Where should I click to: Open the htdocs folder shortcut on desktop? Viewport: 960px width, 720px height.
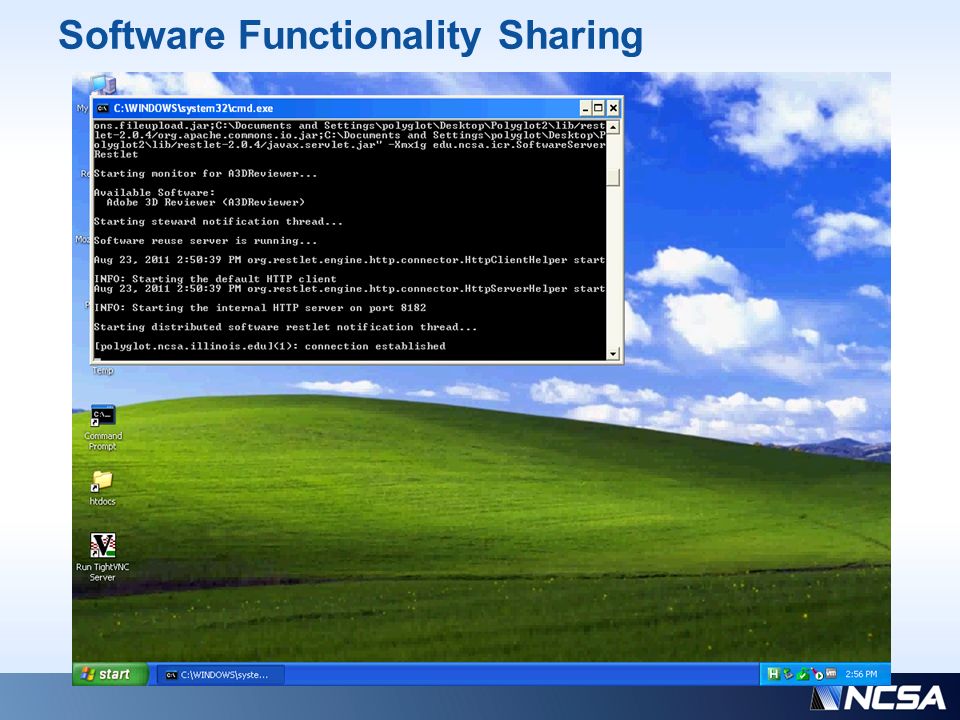point(102,488)
